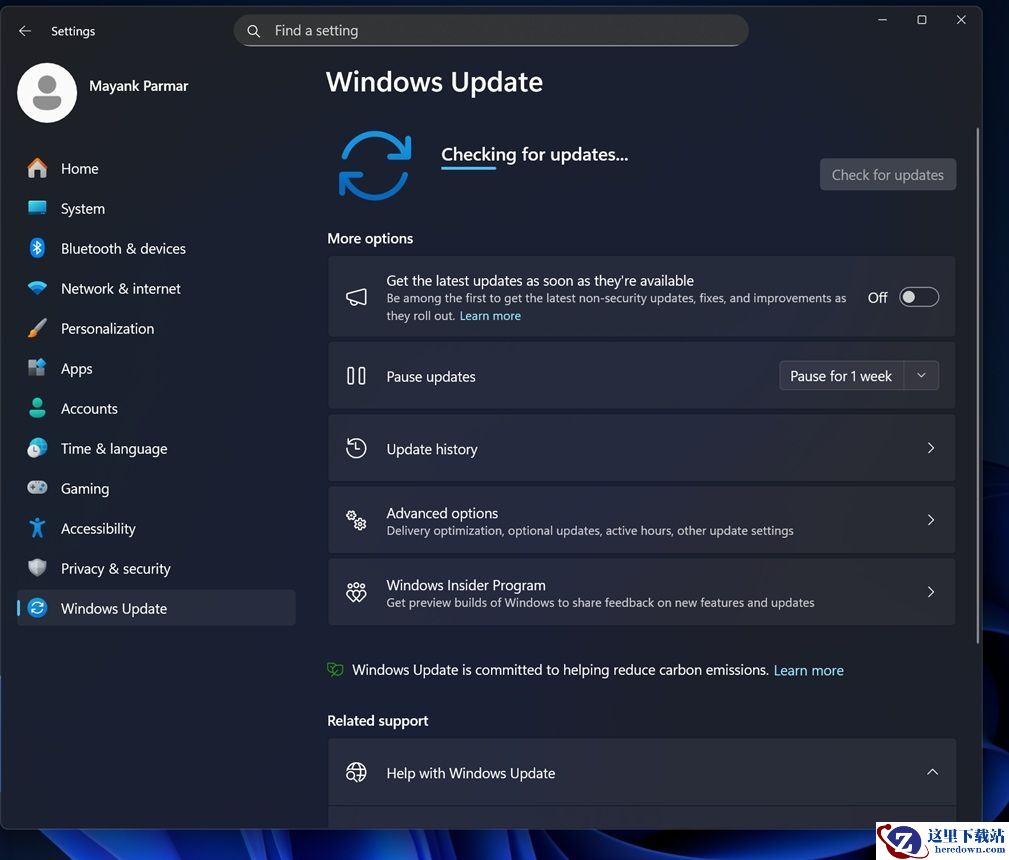Open the Pause updates duration dropdown arrow
The width and height of the screenshot is (1009, 860).
[921, 376]
